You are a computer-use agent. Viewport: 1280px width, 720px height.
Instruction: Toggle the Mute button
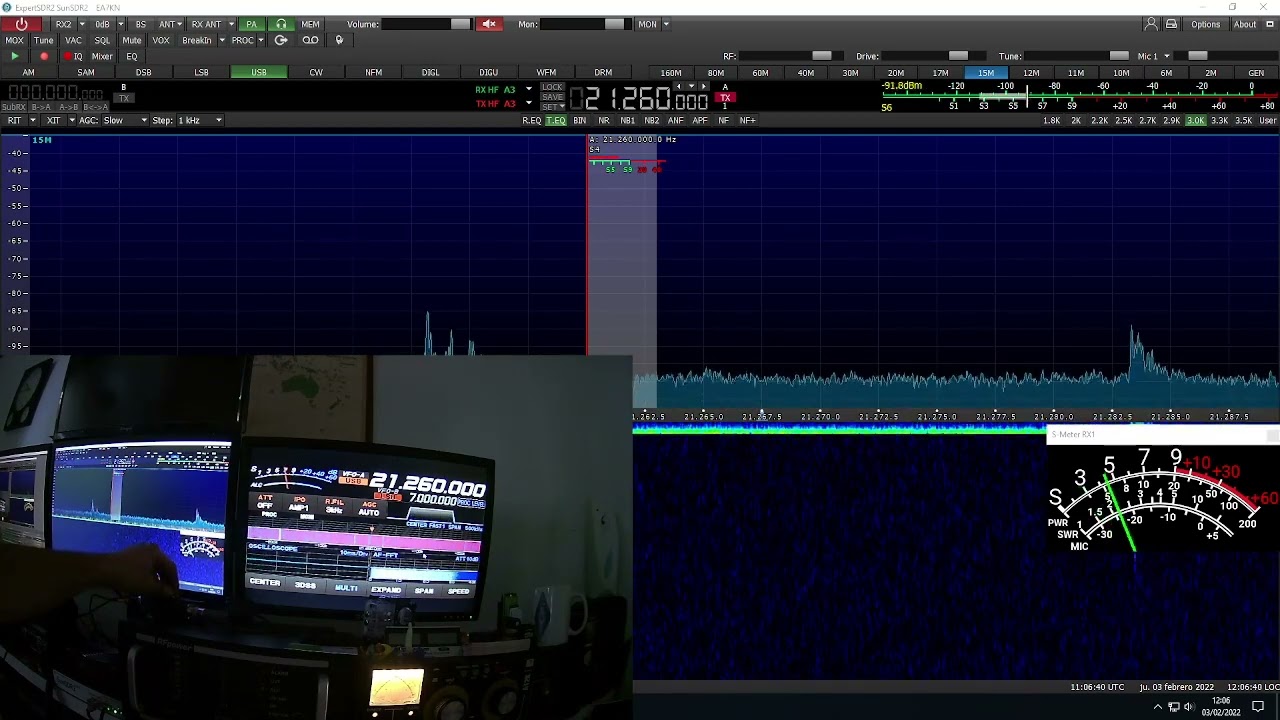(132, 40)
